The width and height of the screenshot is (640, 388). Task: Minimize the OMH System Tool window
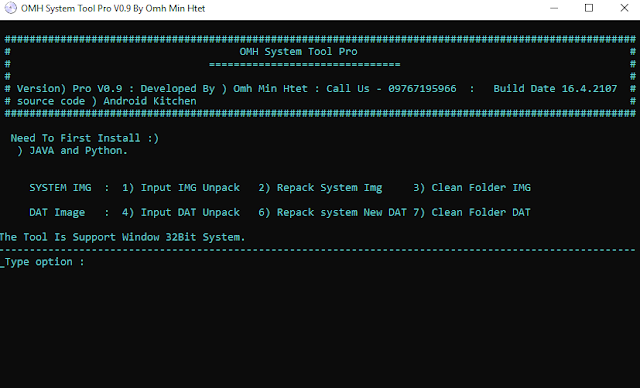point(554,8)
